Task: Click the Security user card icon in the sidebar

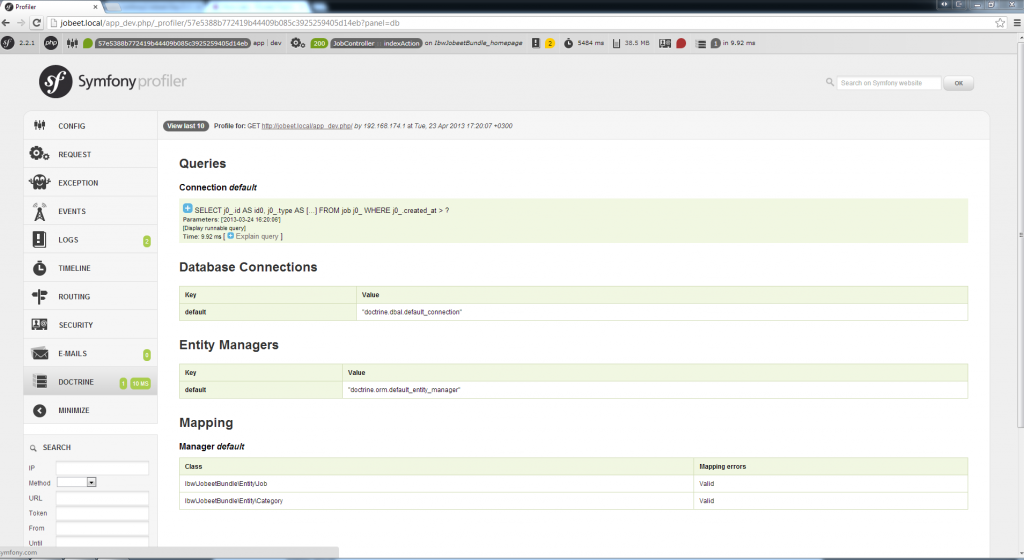Action: coord(39,324)
